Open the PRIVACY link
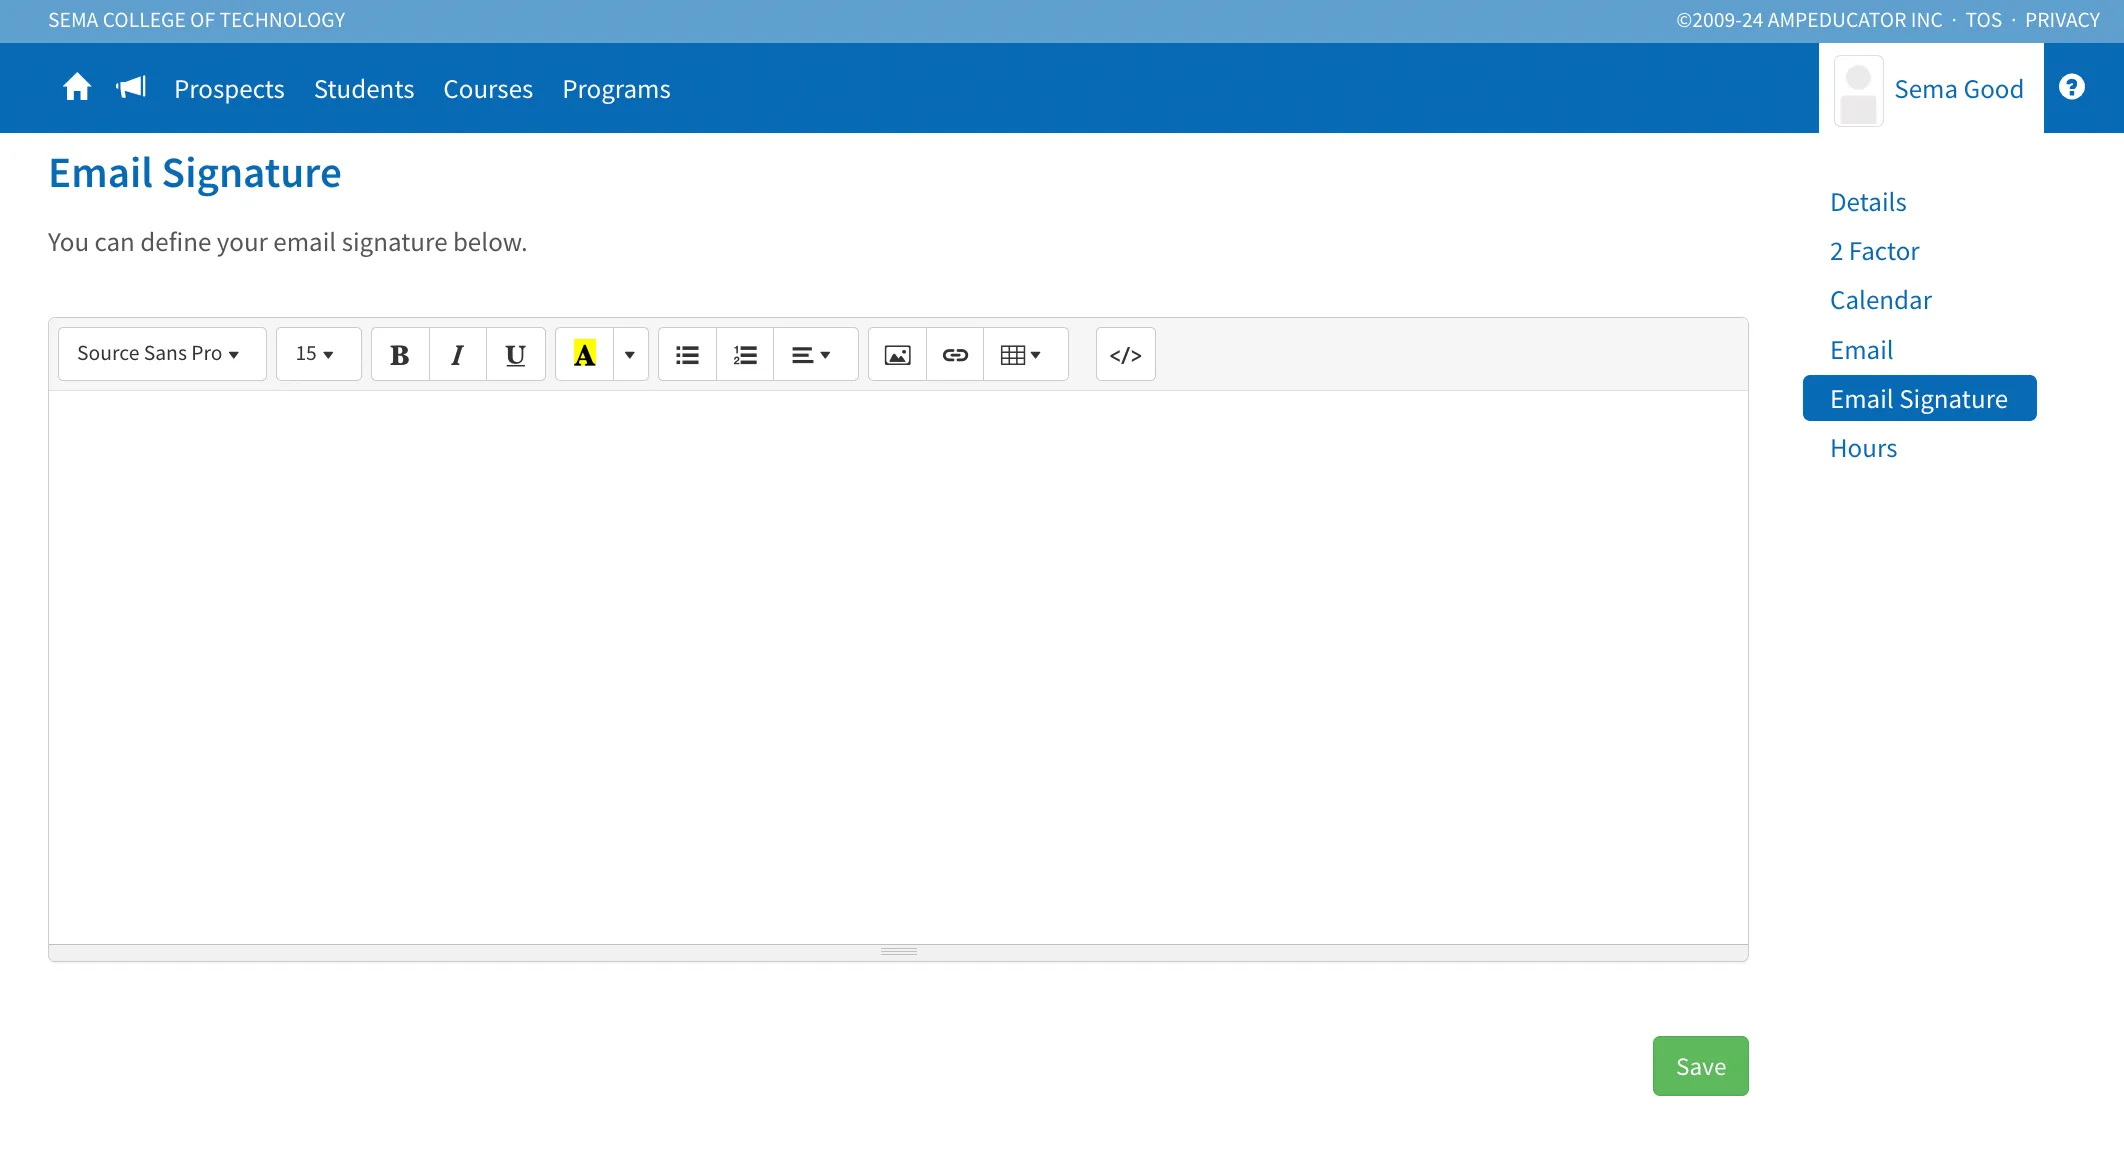Image resolution: width=2124 pixels, height=1154 pixels. point(2062,20)
